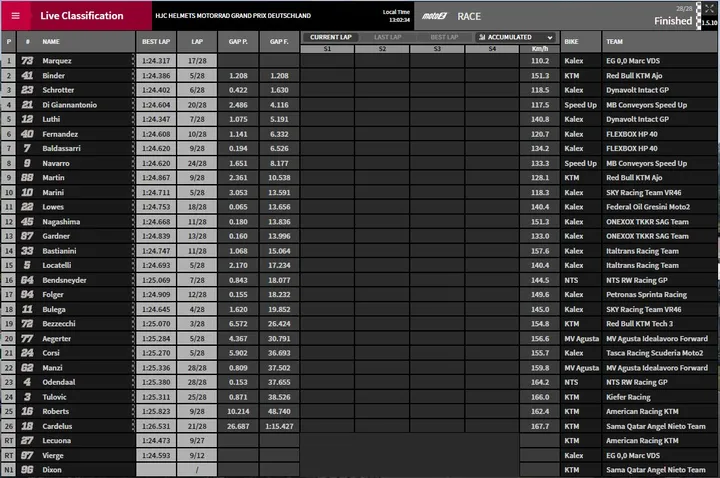Image resolution: width=720 pixels, height=478 pixels.
Task: Select rider Nagashima name
Action: pyautogui.click(x=61, y=222)
